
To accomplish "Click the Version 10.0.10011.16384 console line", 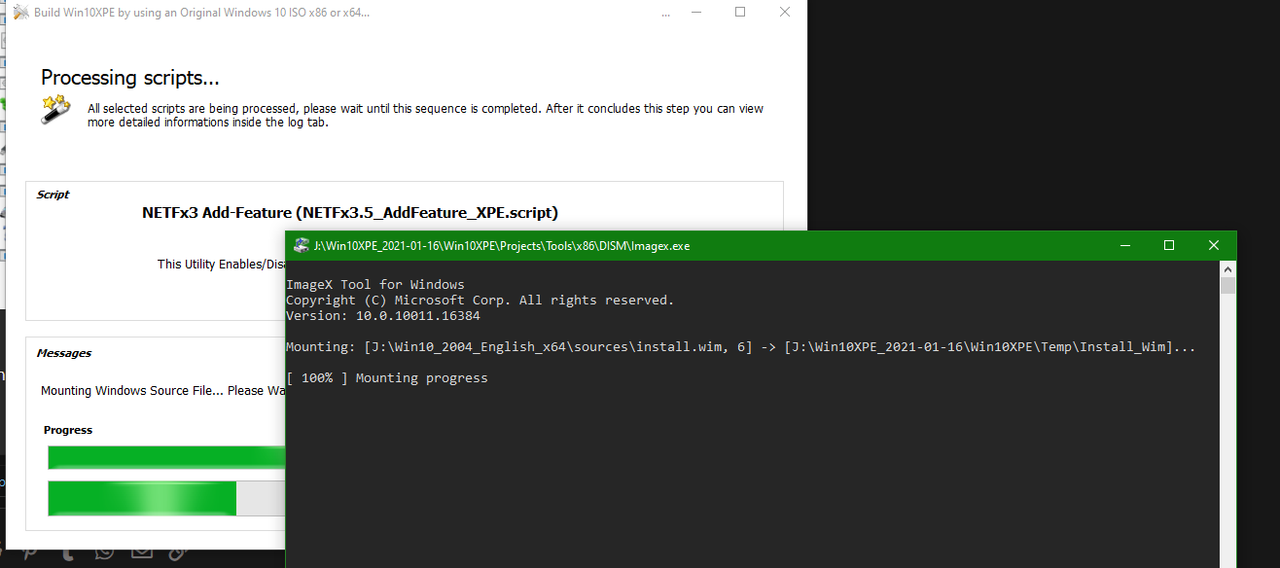I will point(383,316).
